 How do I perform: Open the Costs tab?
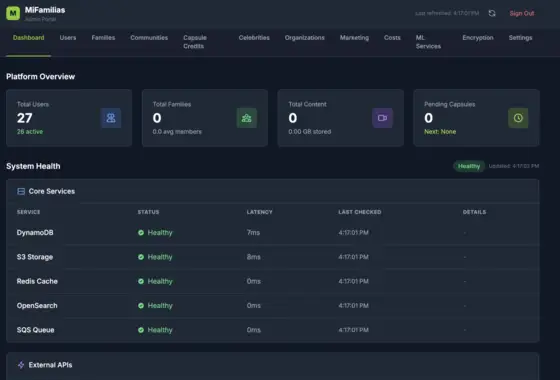[392, 38]
